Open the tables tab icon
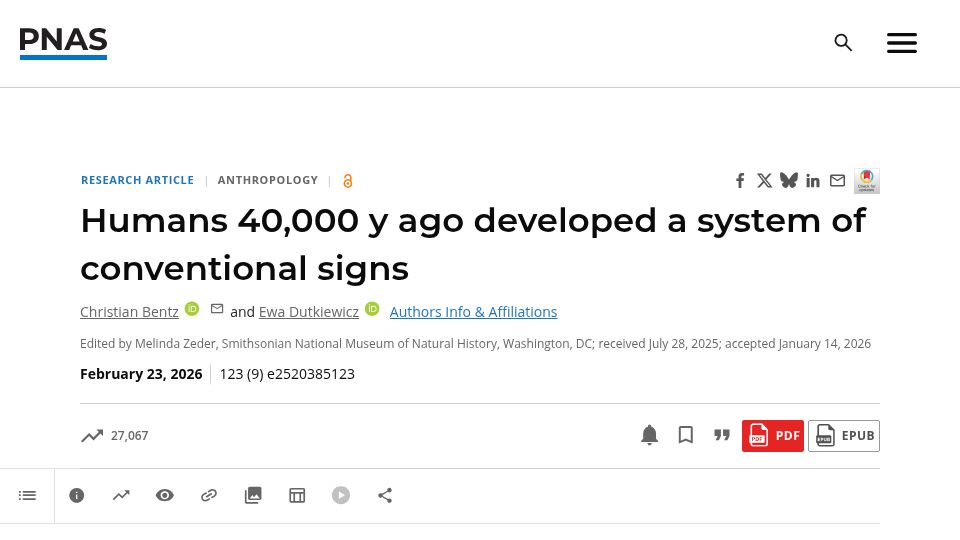 tap(297, 495)
